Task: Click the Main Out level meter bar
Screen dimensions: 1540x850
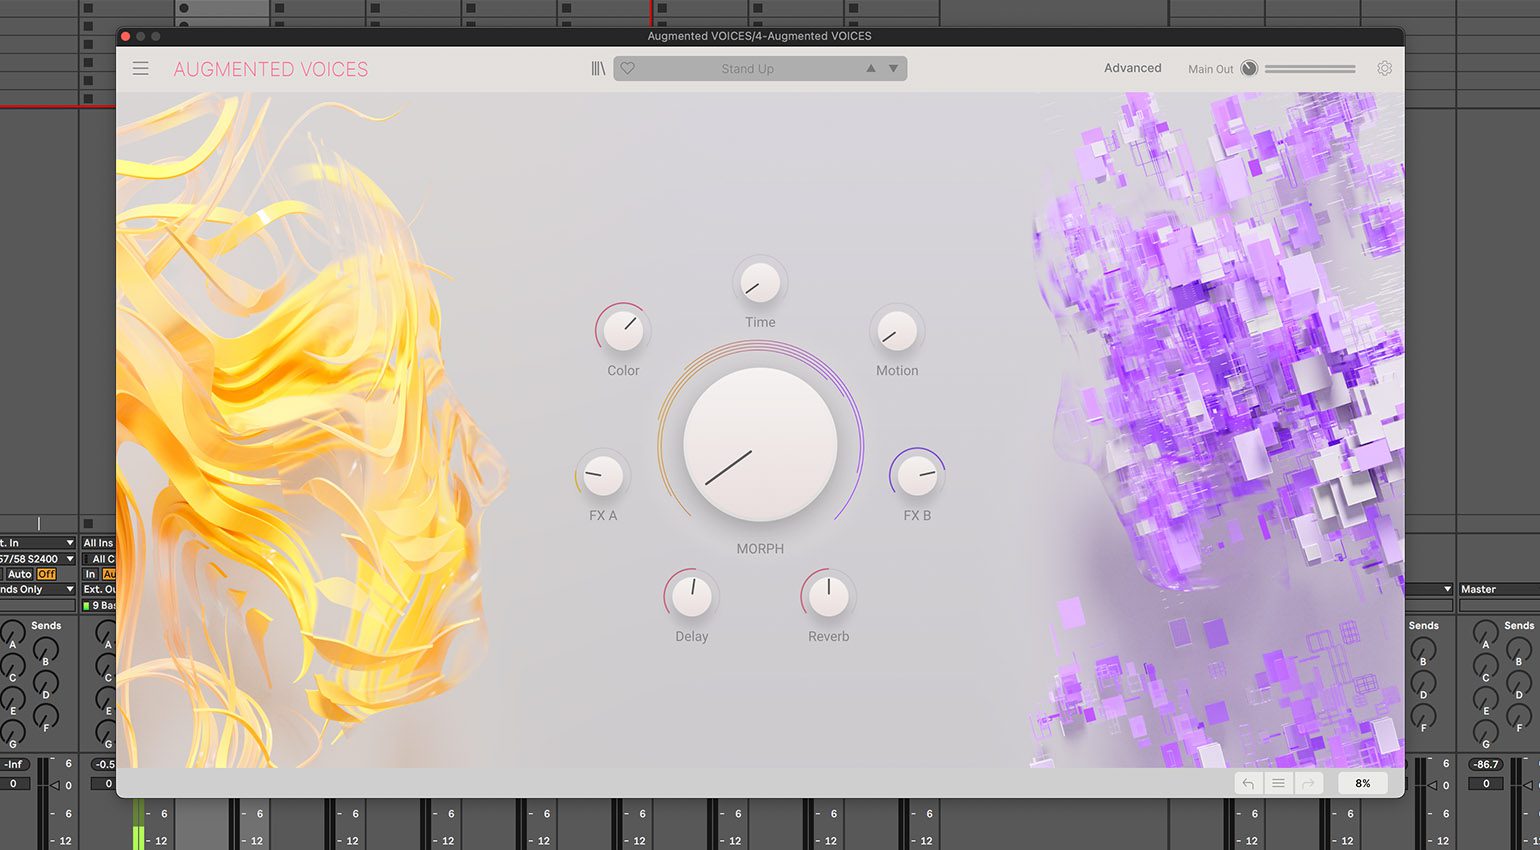Action: point(1310,69)
